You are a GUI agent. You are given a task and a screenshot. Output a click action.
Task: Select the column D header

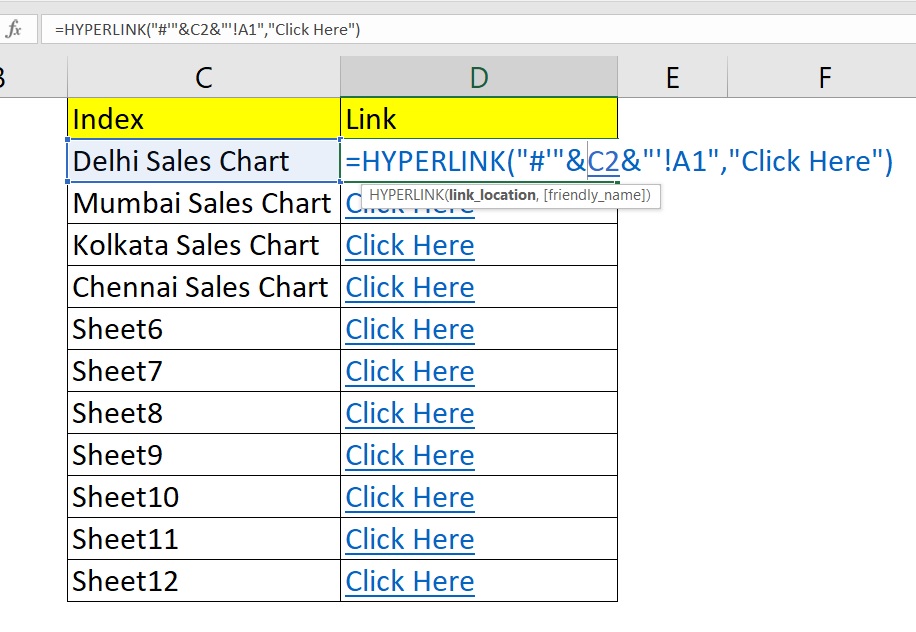[x=479, y=77]
